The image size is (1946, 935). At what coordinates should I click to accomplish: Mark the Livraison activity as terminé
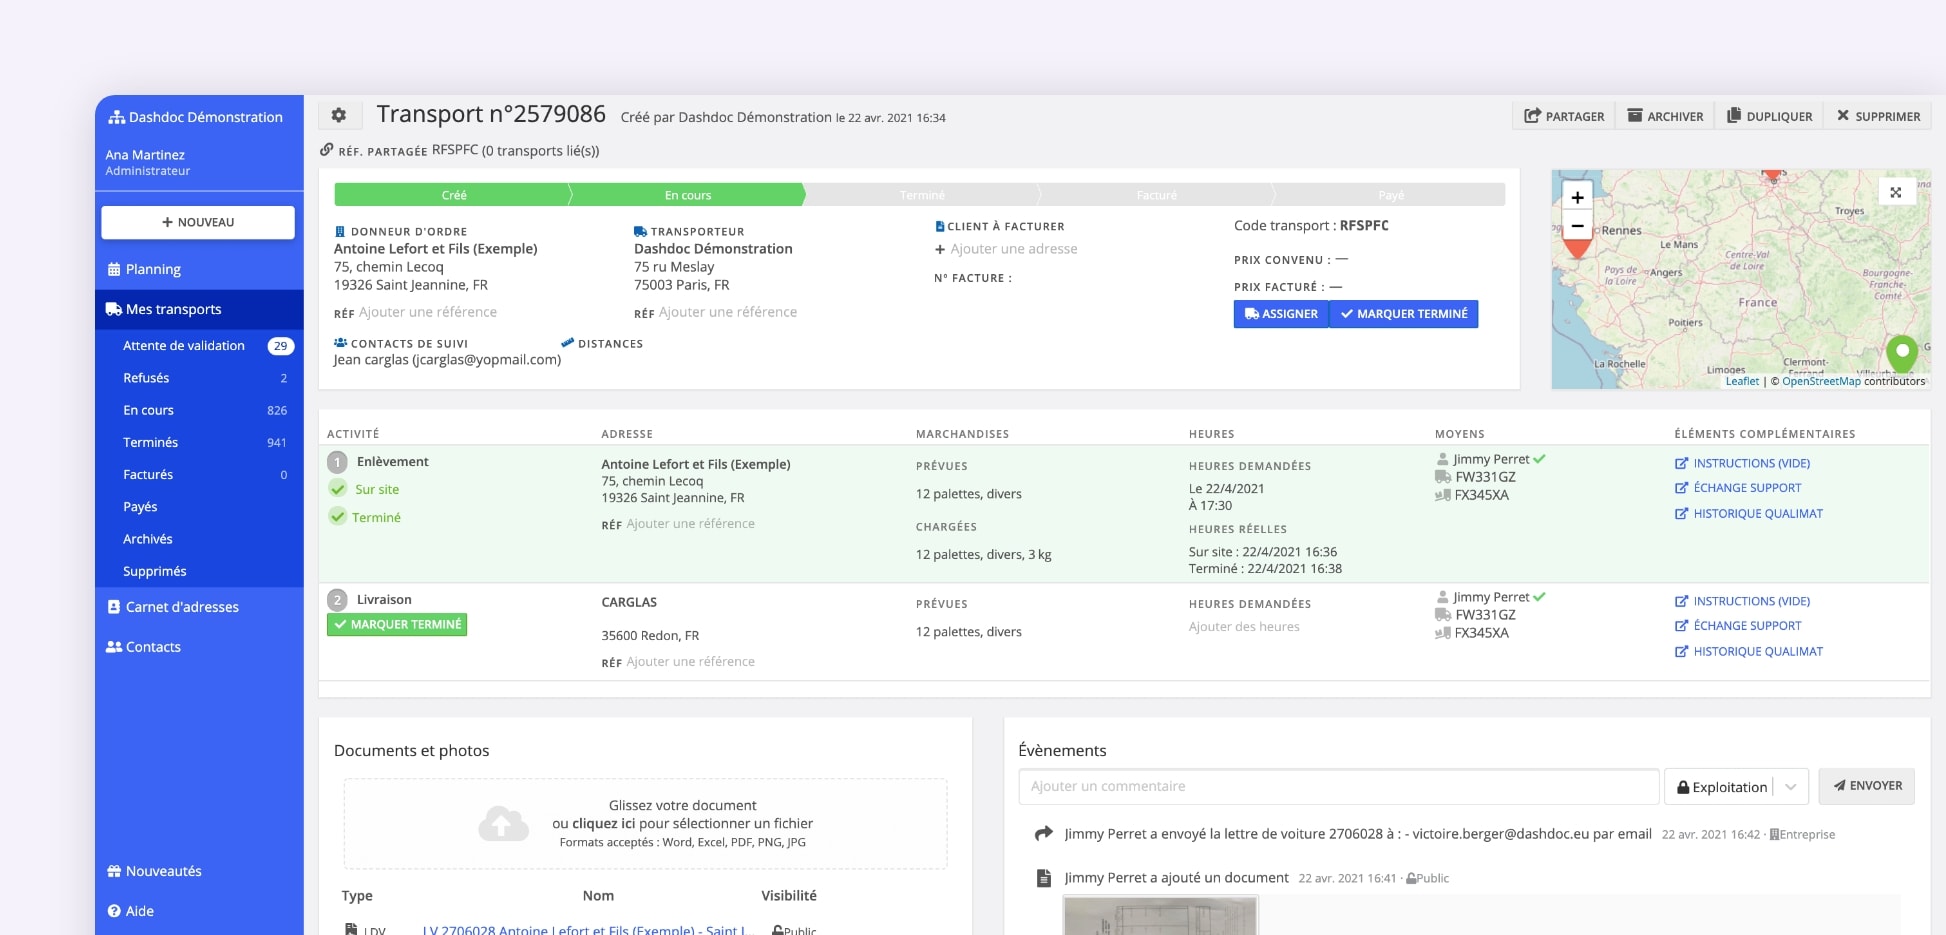tap(397, 625)
